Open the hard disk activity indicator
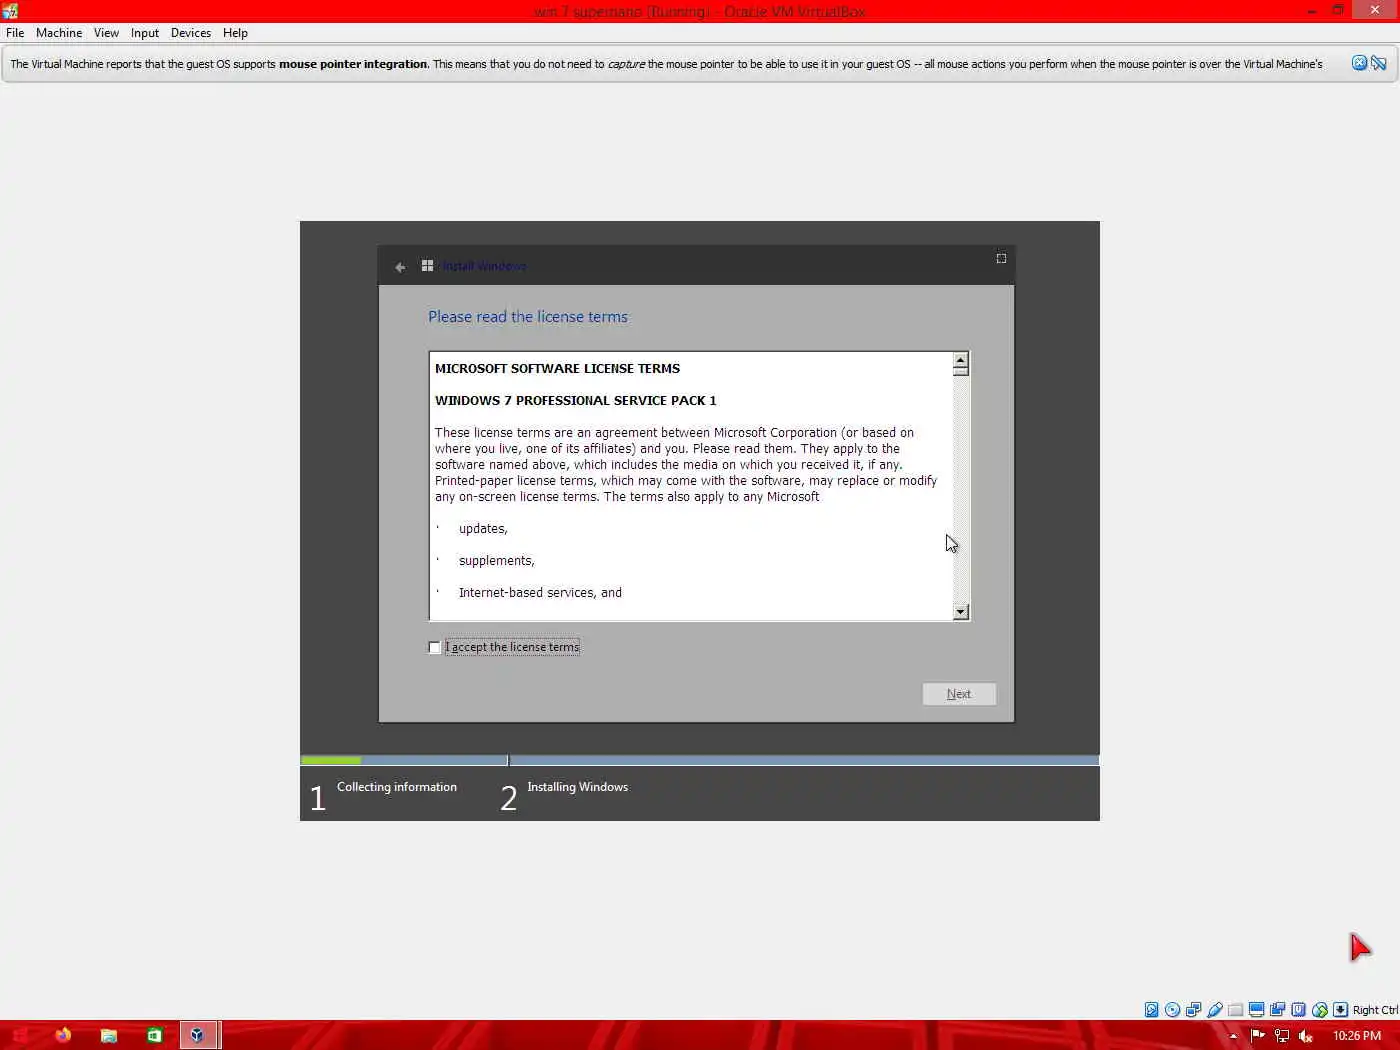The width and height of the screenshot is (1400, 1050). [1151, 1010]
